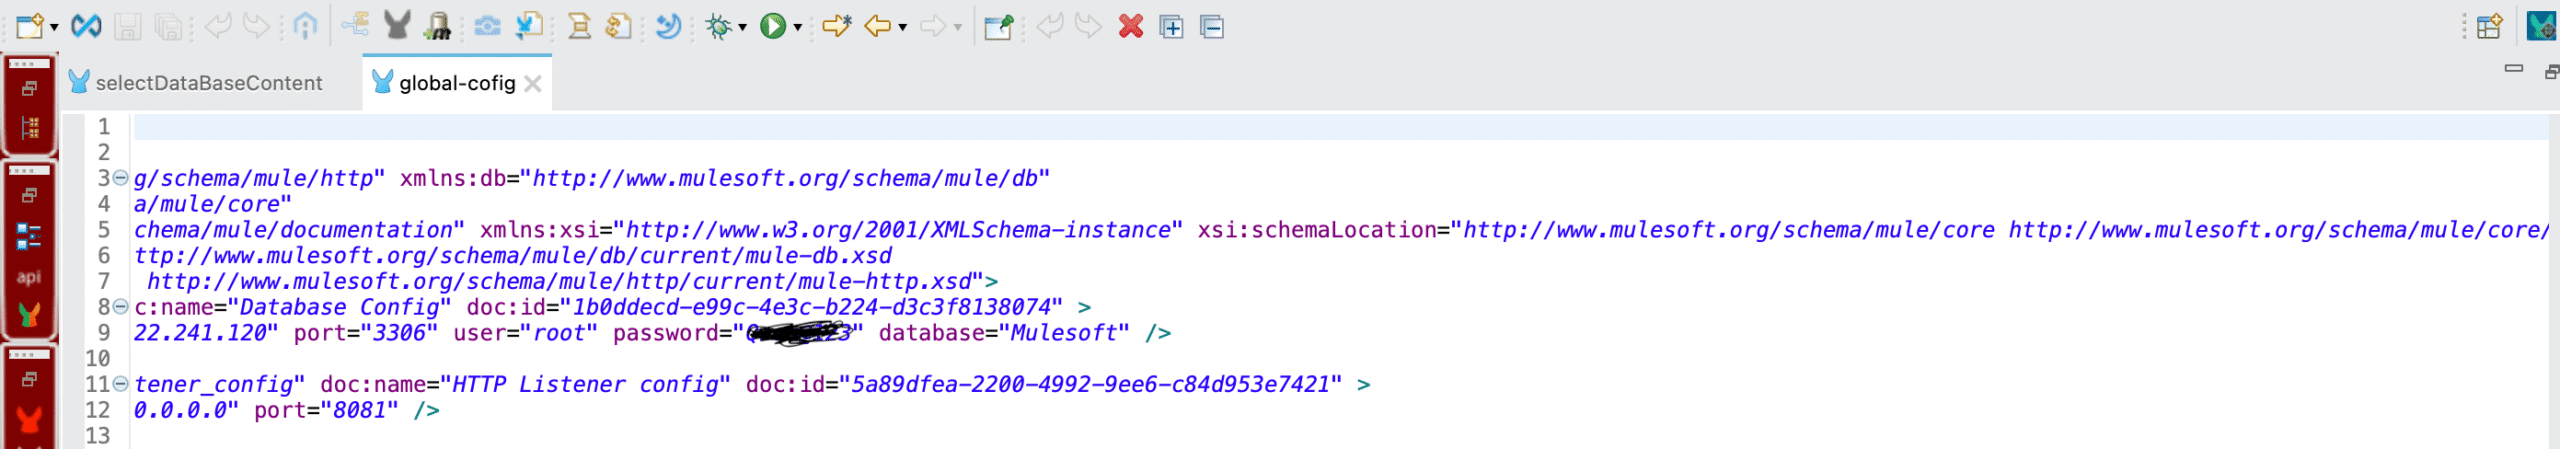The width and height of the screenshot is (2560, 449).
Task: Click the Save disk icon
Action: coord(127,26)
